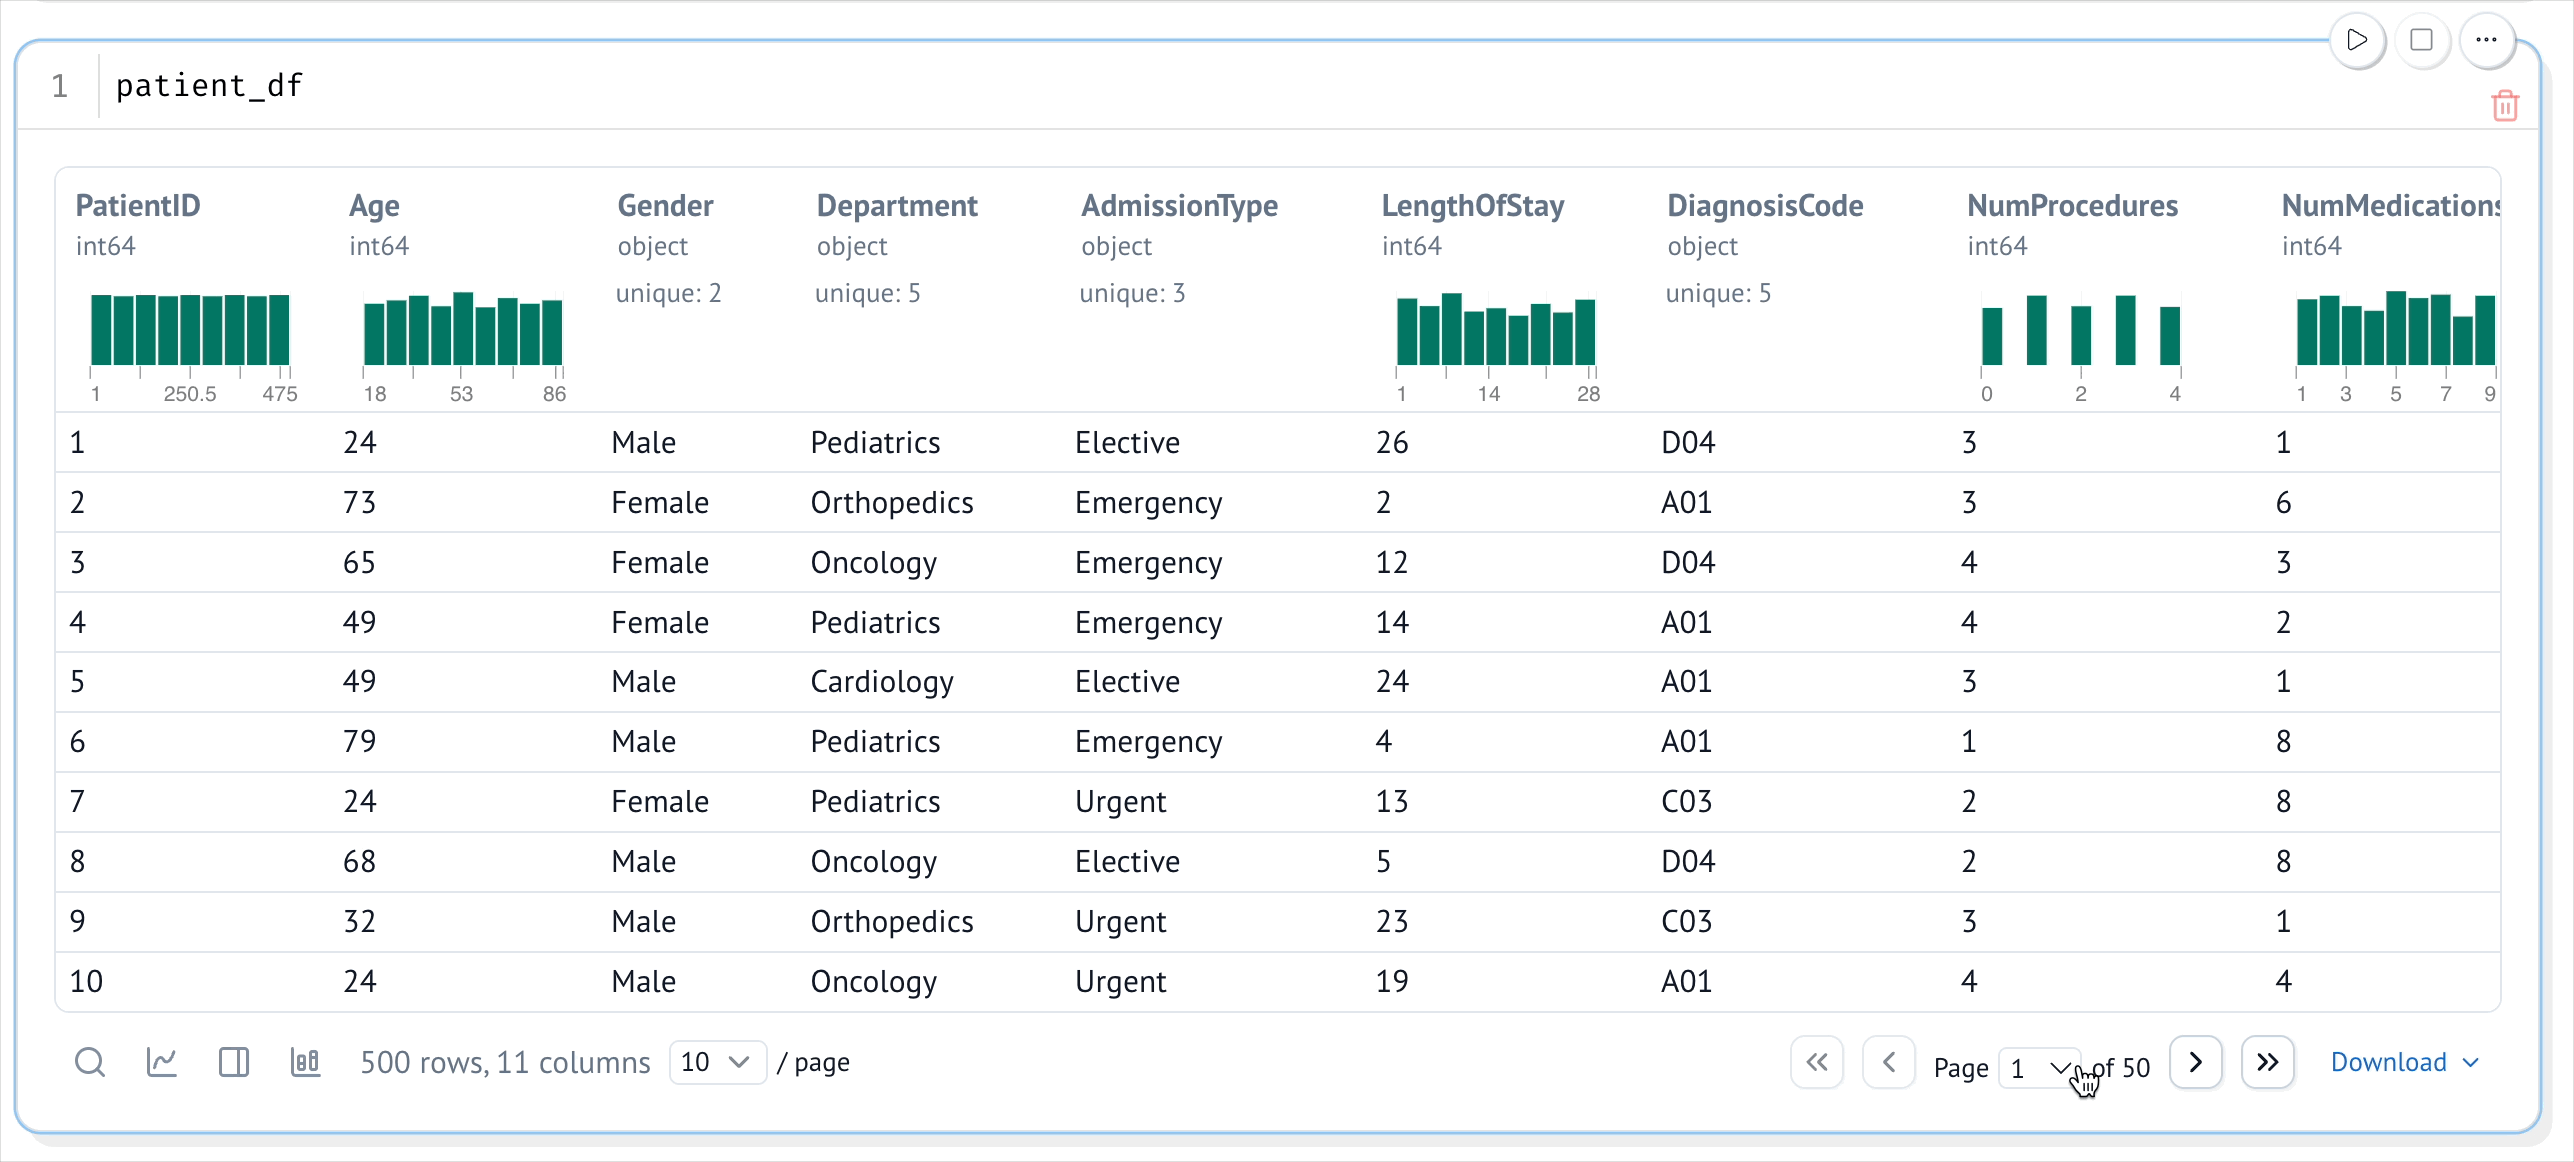Open the chart builder line-graph icon

pyautogui.click(x=162, y=1062)
